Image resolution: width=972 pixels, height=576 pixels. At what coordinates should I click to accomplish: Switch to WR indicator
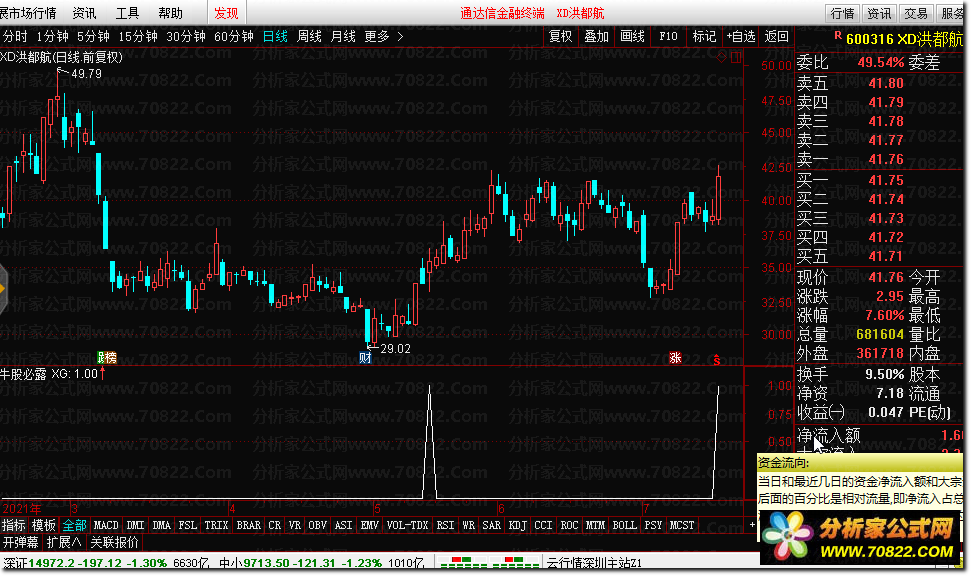pos(469,525)
